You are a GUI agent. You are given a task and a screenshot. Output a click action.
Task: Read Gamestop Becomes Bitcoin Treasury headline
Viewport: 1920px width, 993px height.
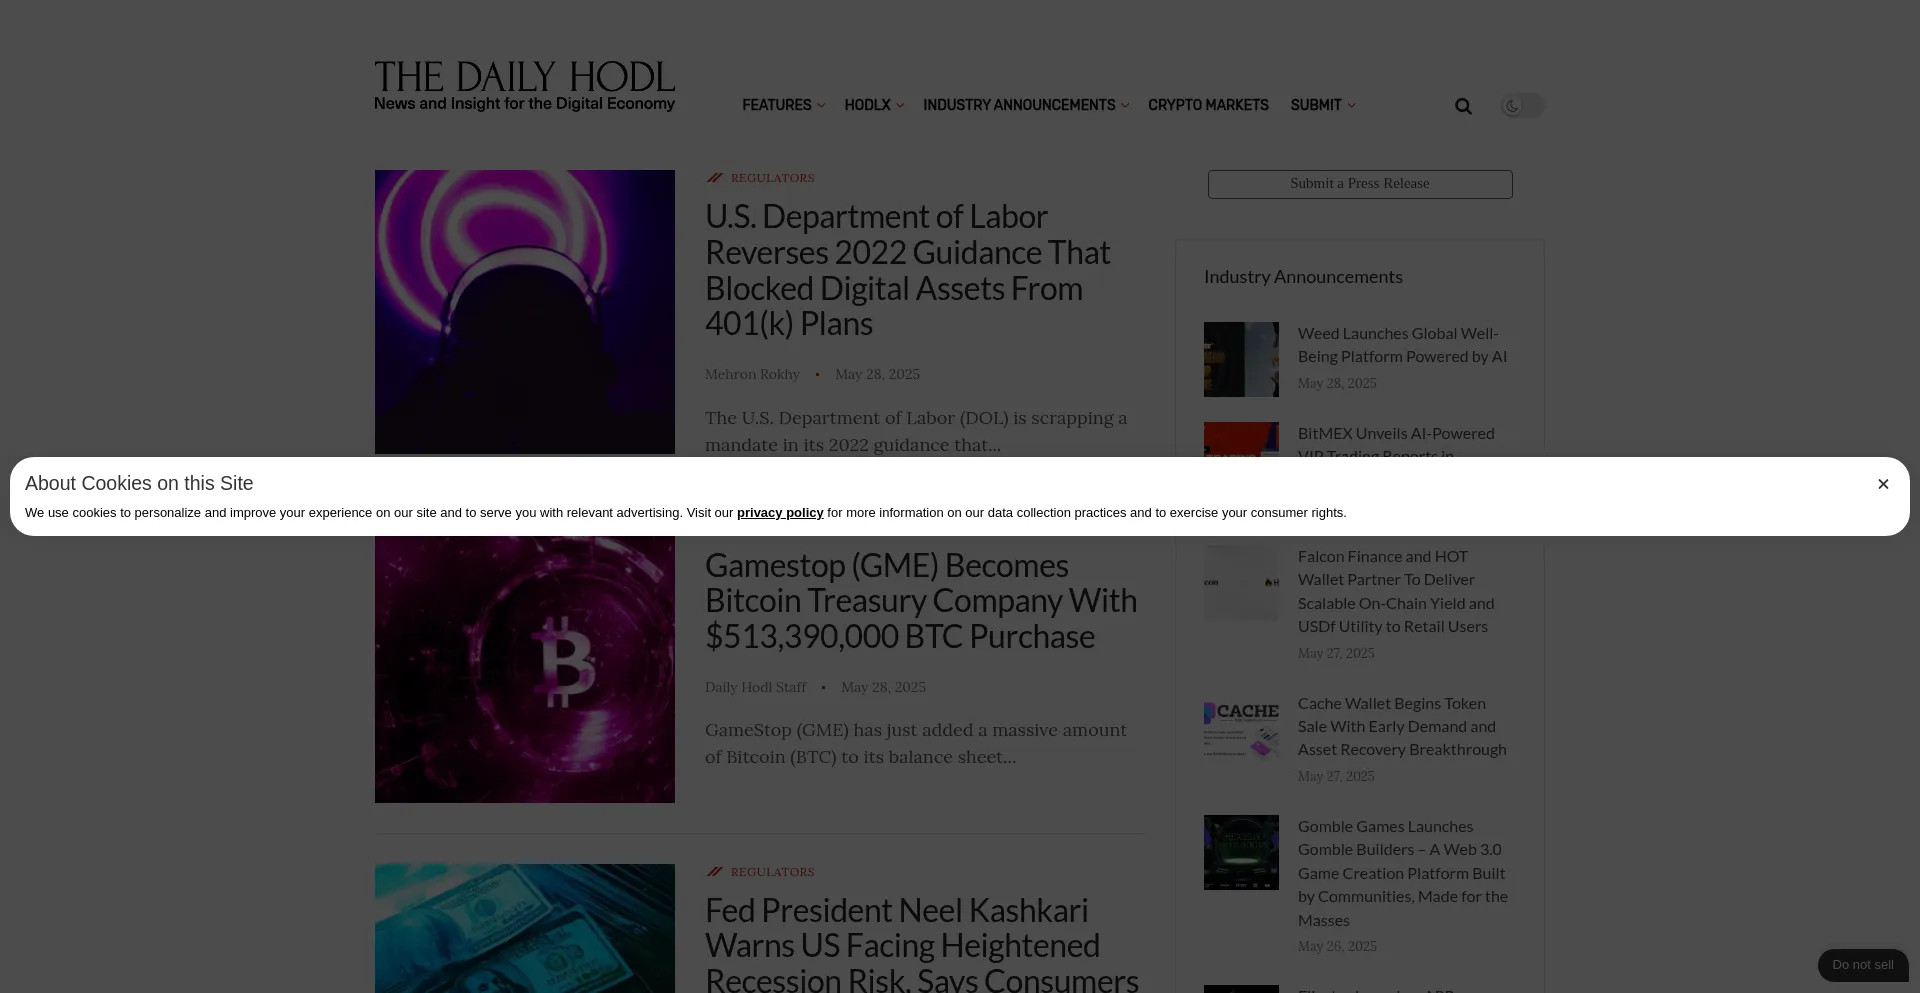[x=921, y=601]
